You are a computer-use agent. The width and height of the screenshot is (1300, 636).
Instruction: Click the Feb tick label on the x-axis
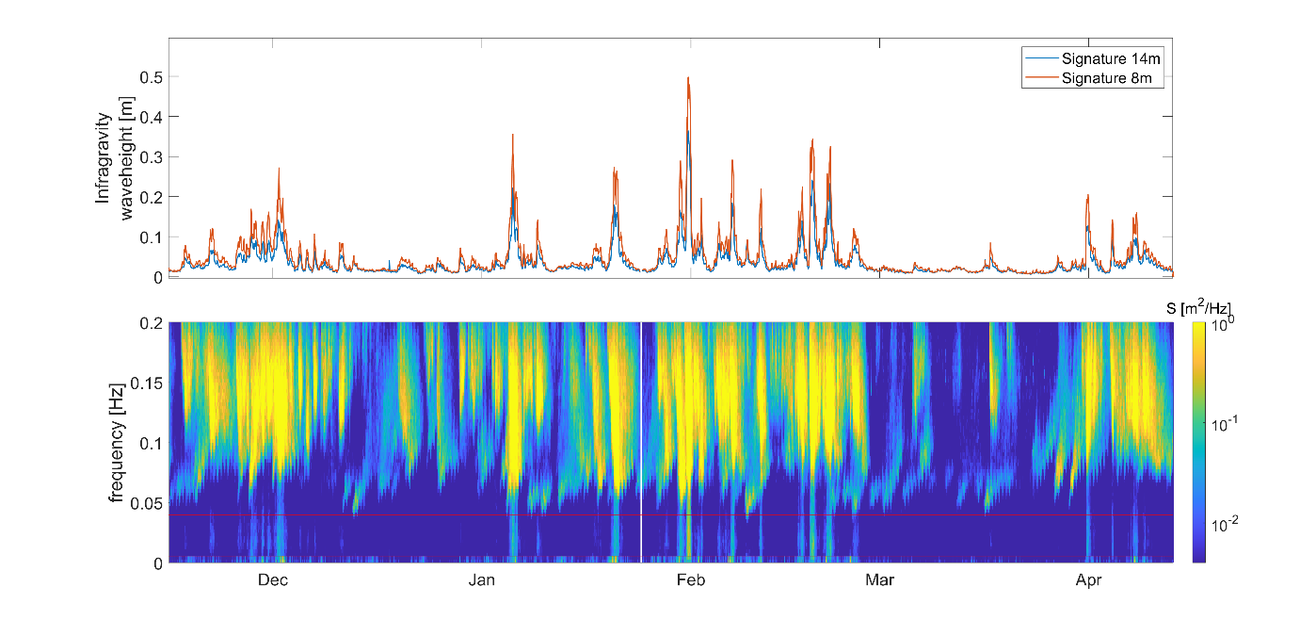(692, 577)
